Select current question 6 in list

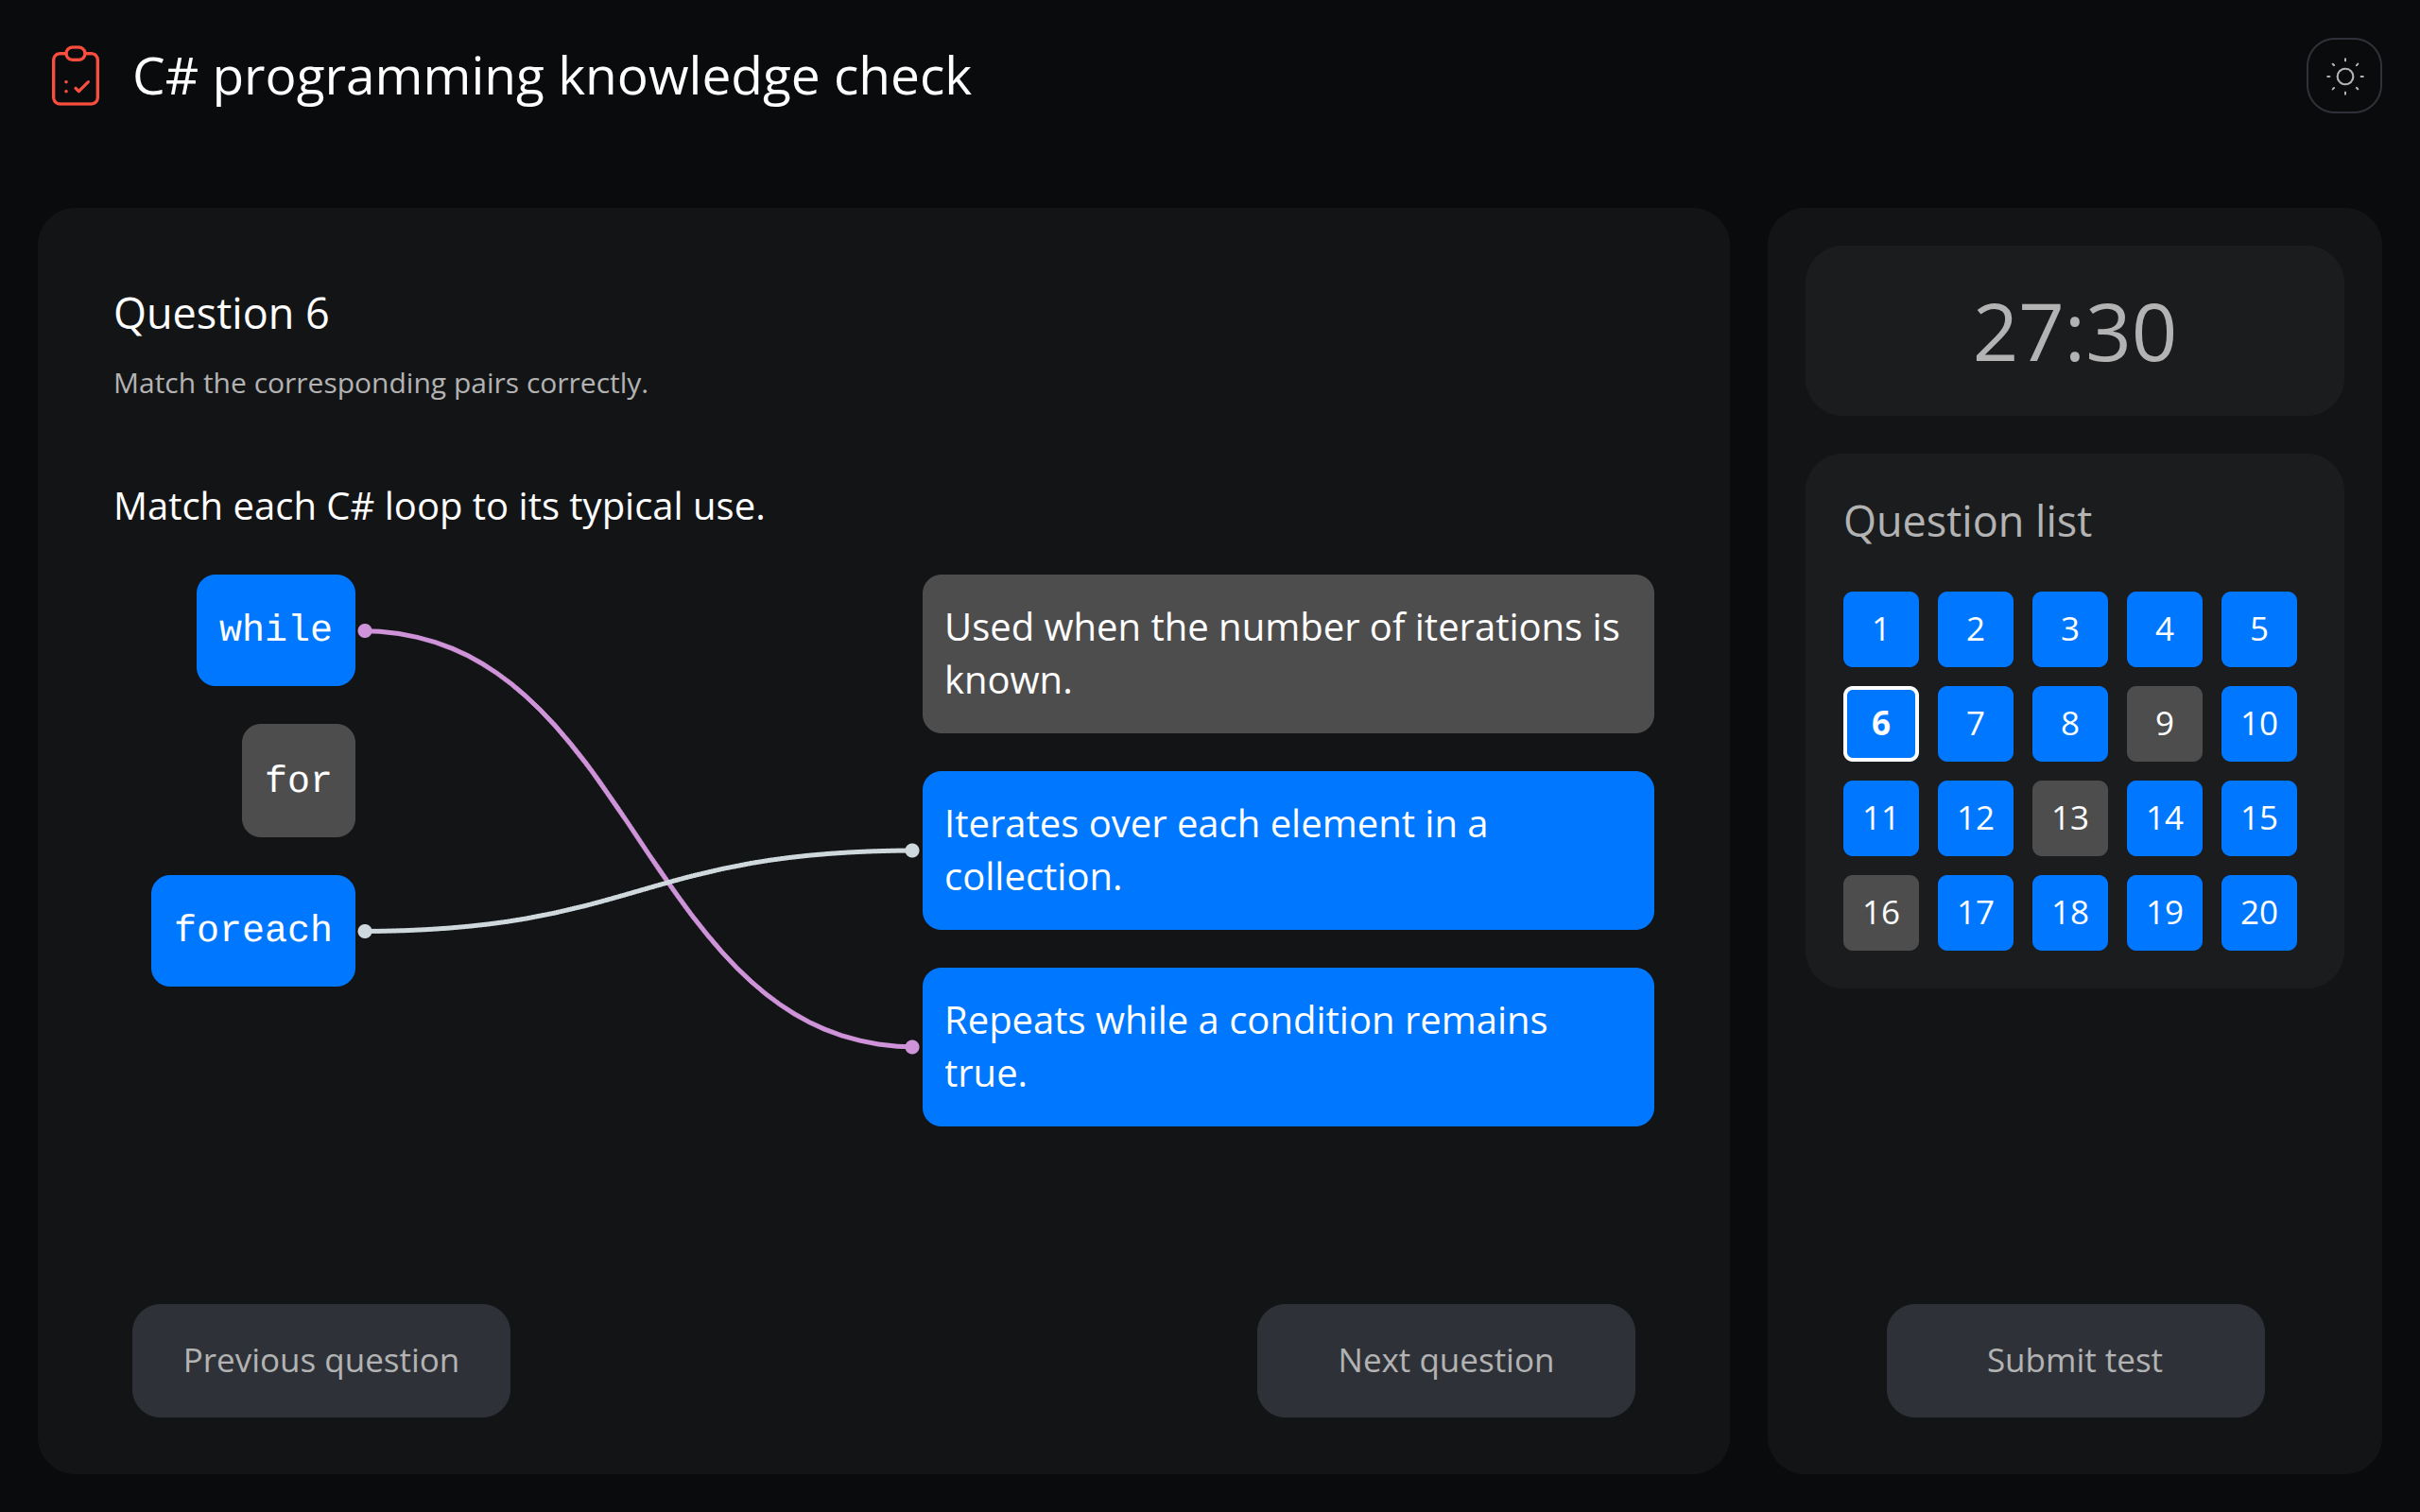tap(1881, 724)
